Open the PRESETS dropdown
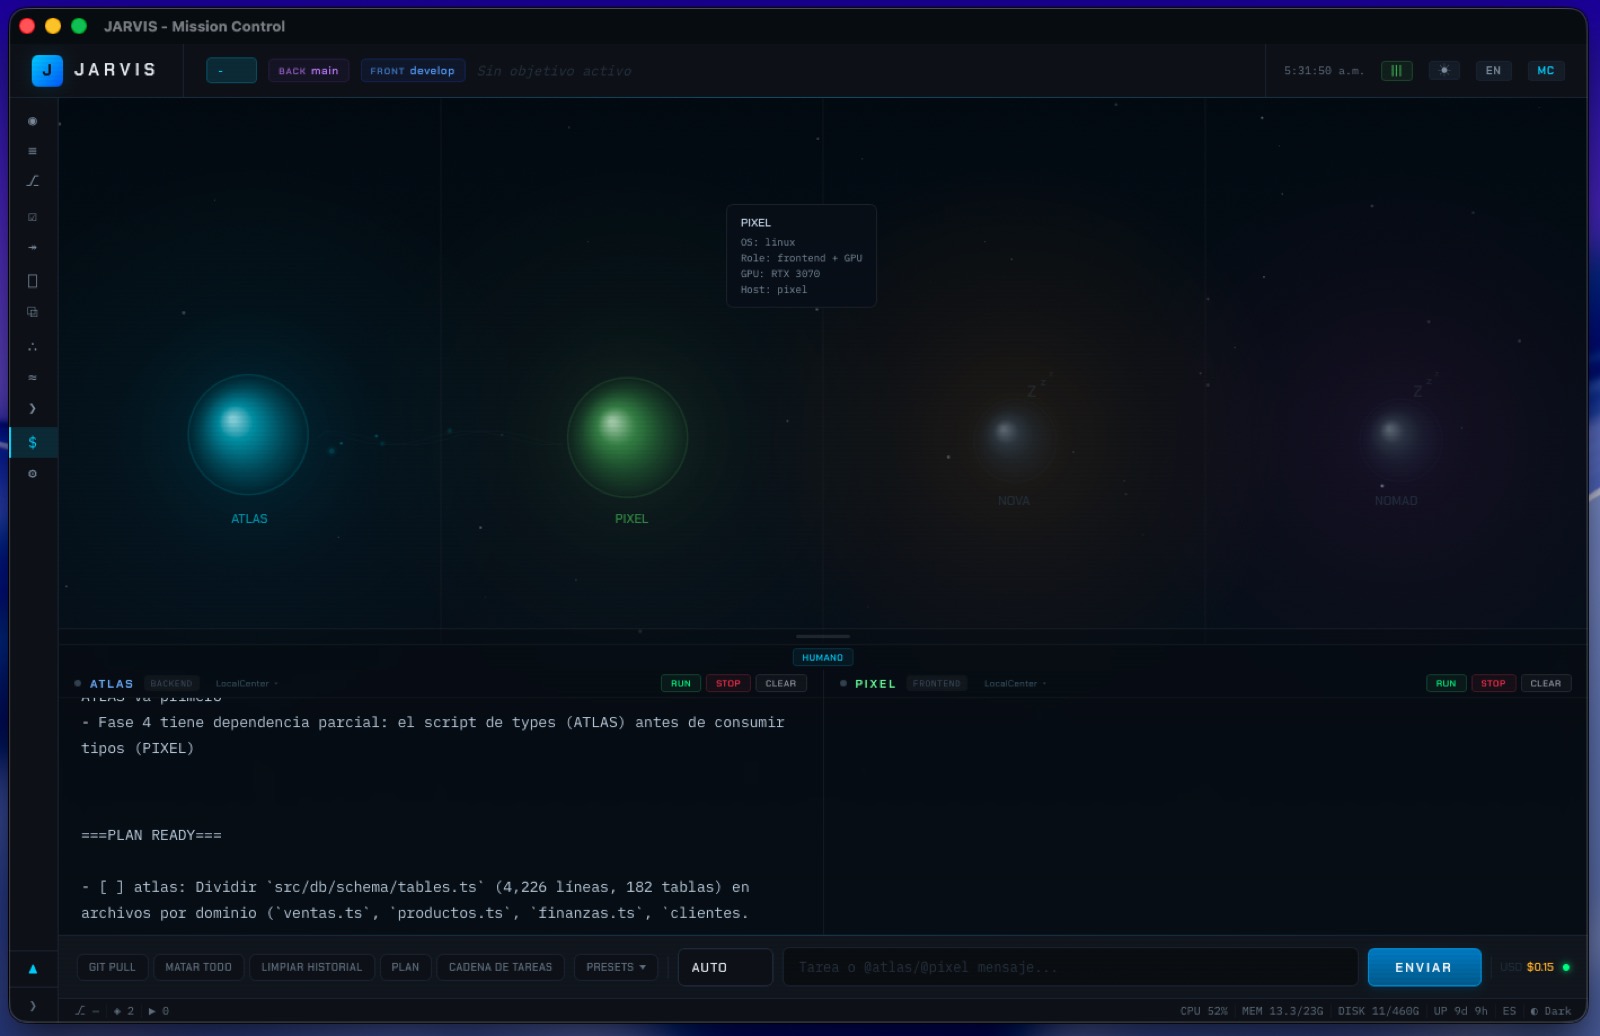The image size is (1600, 1036). coord(615,967)
